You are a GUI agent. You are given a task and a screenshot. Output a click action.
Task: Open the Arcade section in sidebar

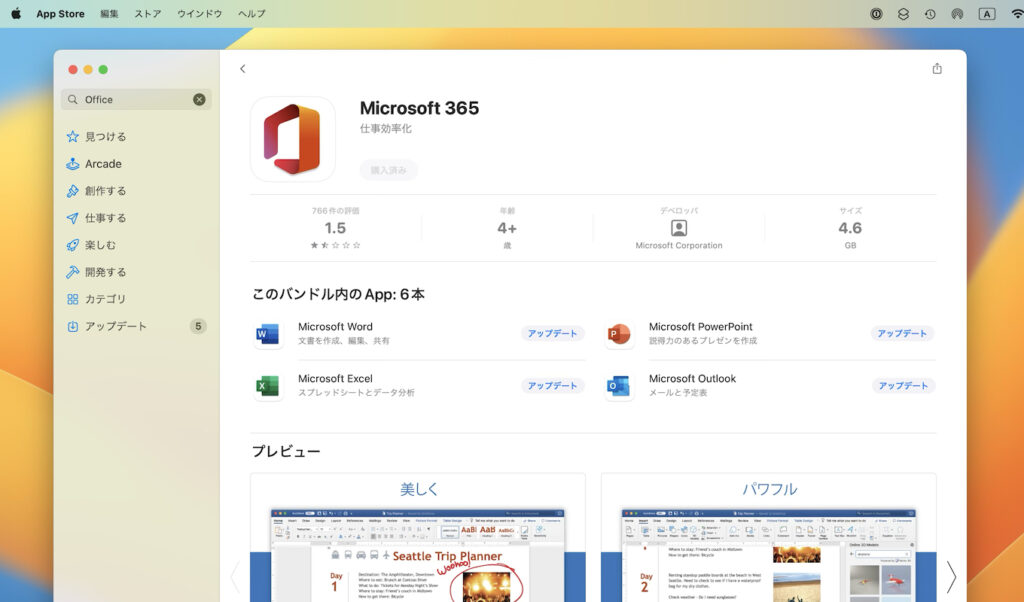(x=102, y=164)
